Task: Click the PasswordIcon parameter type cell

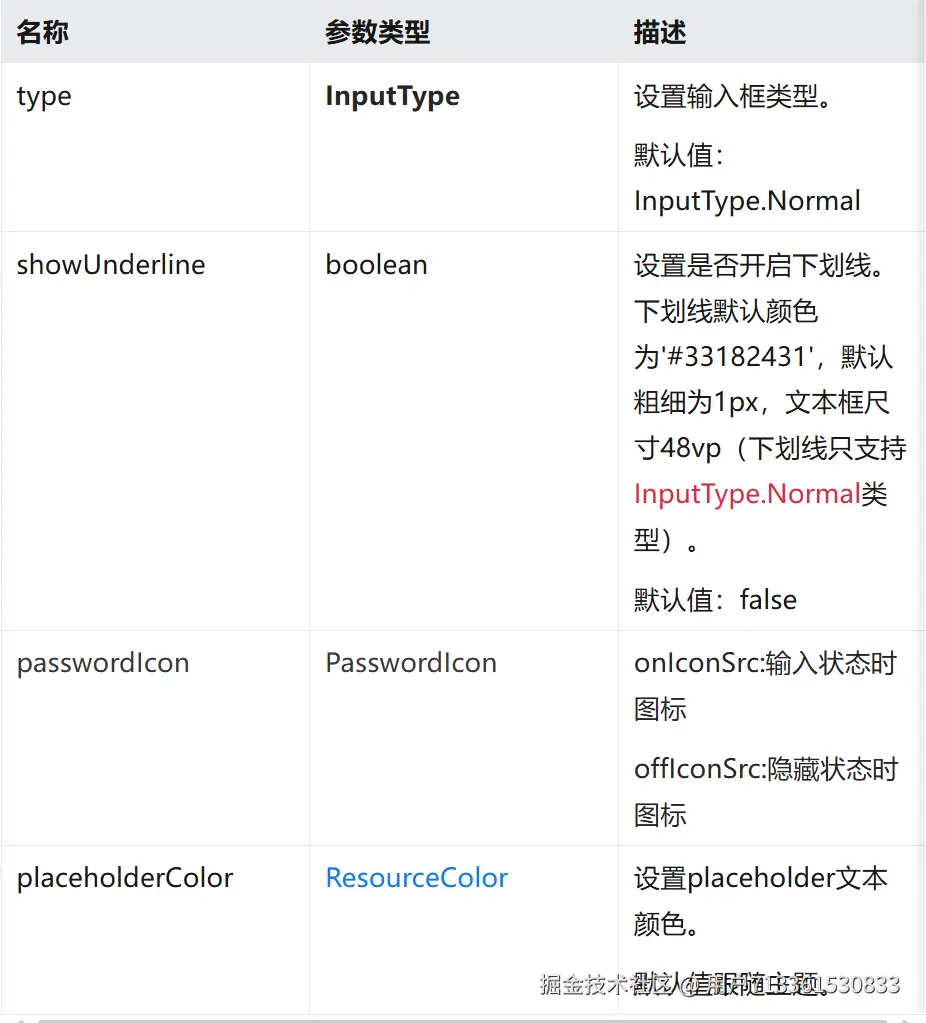Action: (411, 663)
